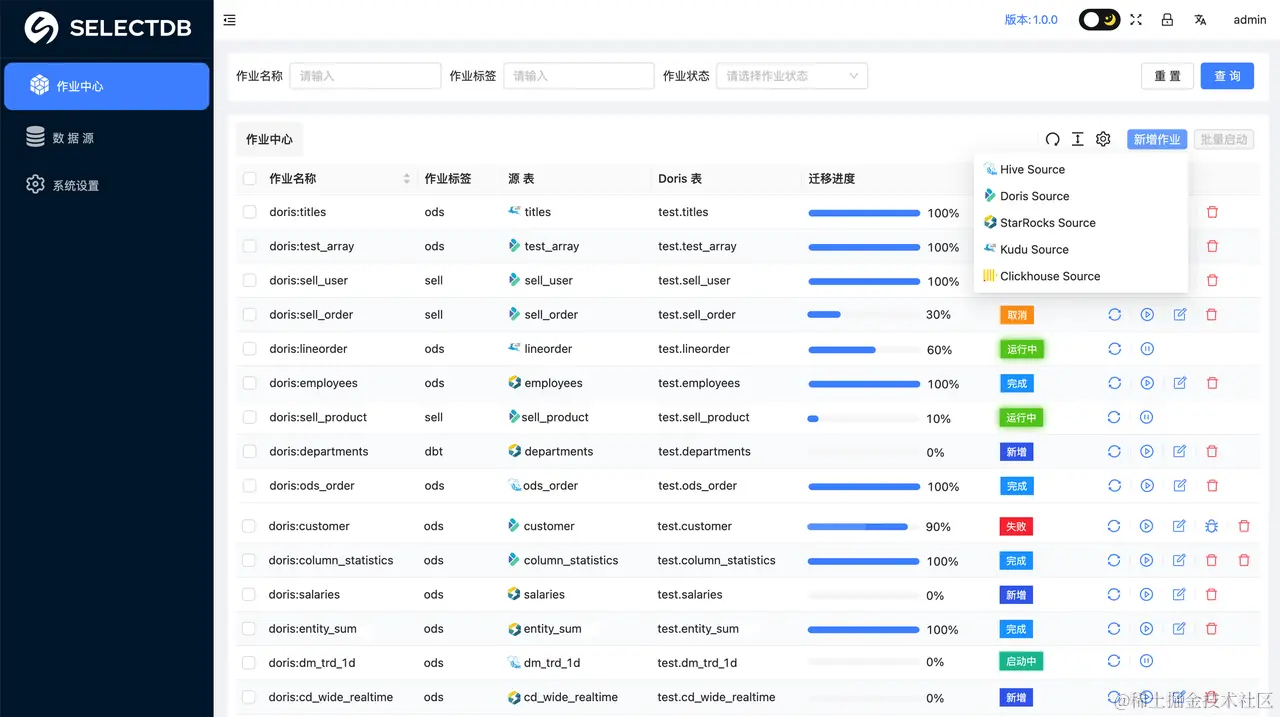Focus the 作业名称 input field

coord(365,76)
